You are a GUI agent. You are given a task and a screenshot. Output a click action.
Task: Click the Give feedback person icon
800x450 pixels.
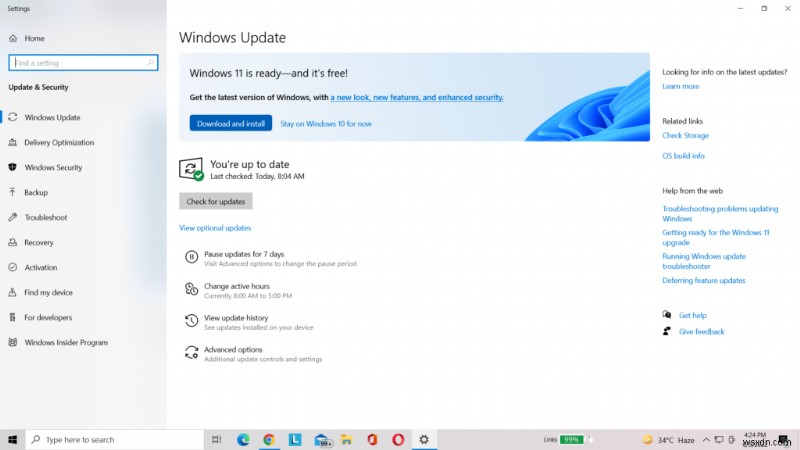(666, 331)
